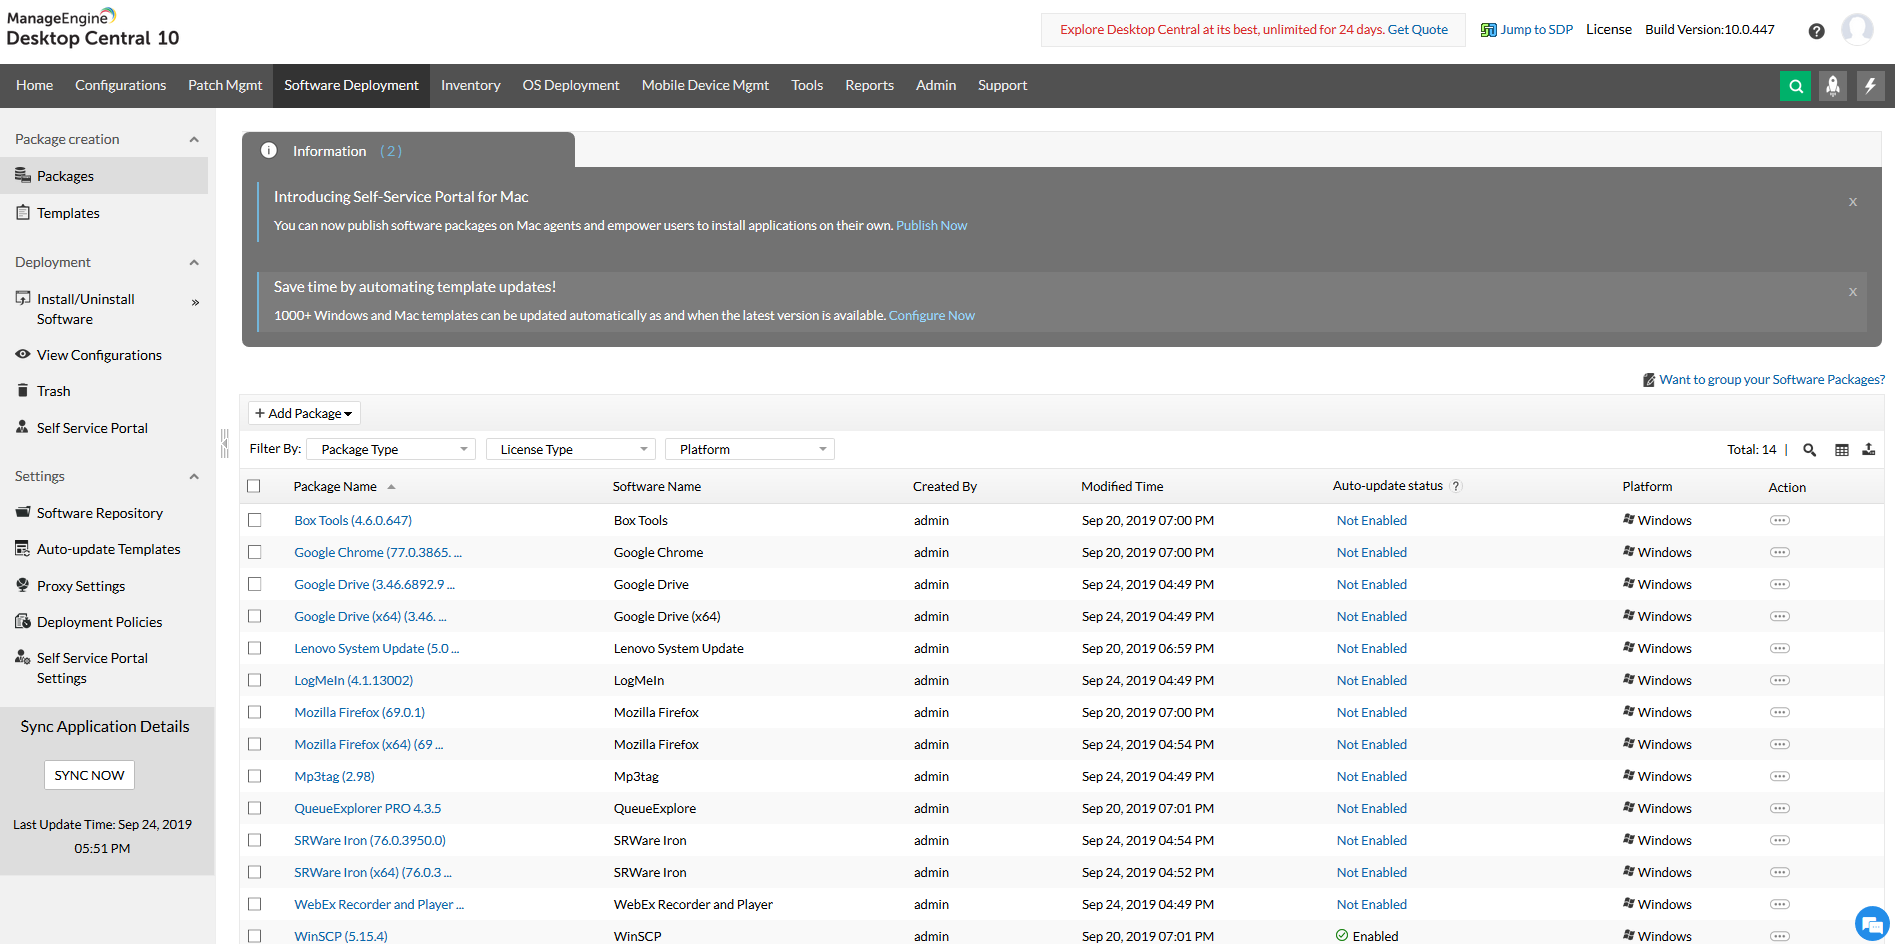Collapse the Package creation section
The width and height of the screenshot is (1895, 944).
193,138
